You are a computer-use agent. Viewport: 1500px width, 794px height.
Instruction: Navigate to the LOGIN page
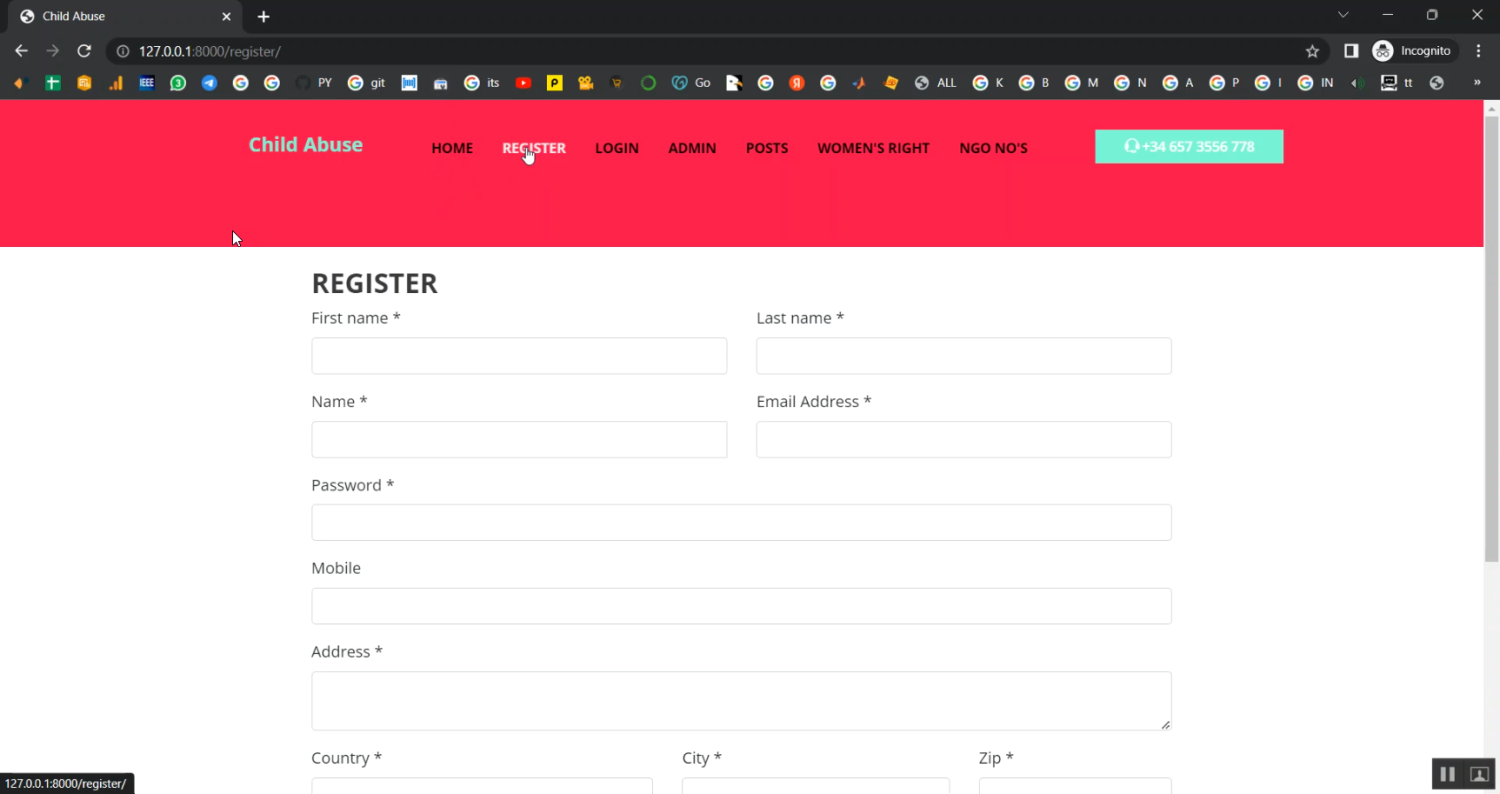617,148
